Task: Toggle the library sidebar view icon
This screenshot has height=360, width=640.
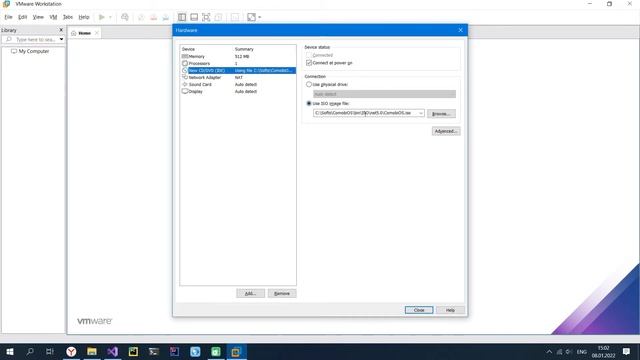Action: pyautogui.click(x=182, y=17)
